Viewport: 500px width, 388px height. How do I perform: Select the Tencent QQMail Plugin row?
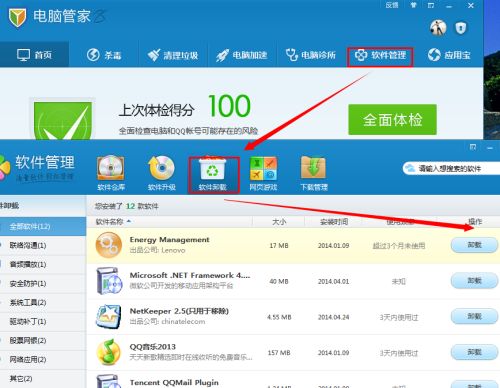[293, 380]
